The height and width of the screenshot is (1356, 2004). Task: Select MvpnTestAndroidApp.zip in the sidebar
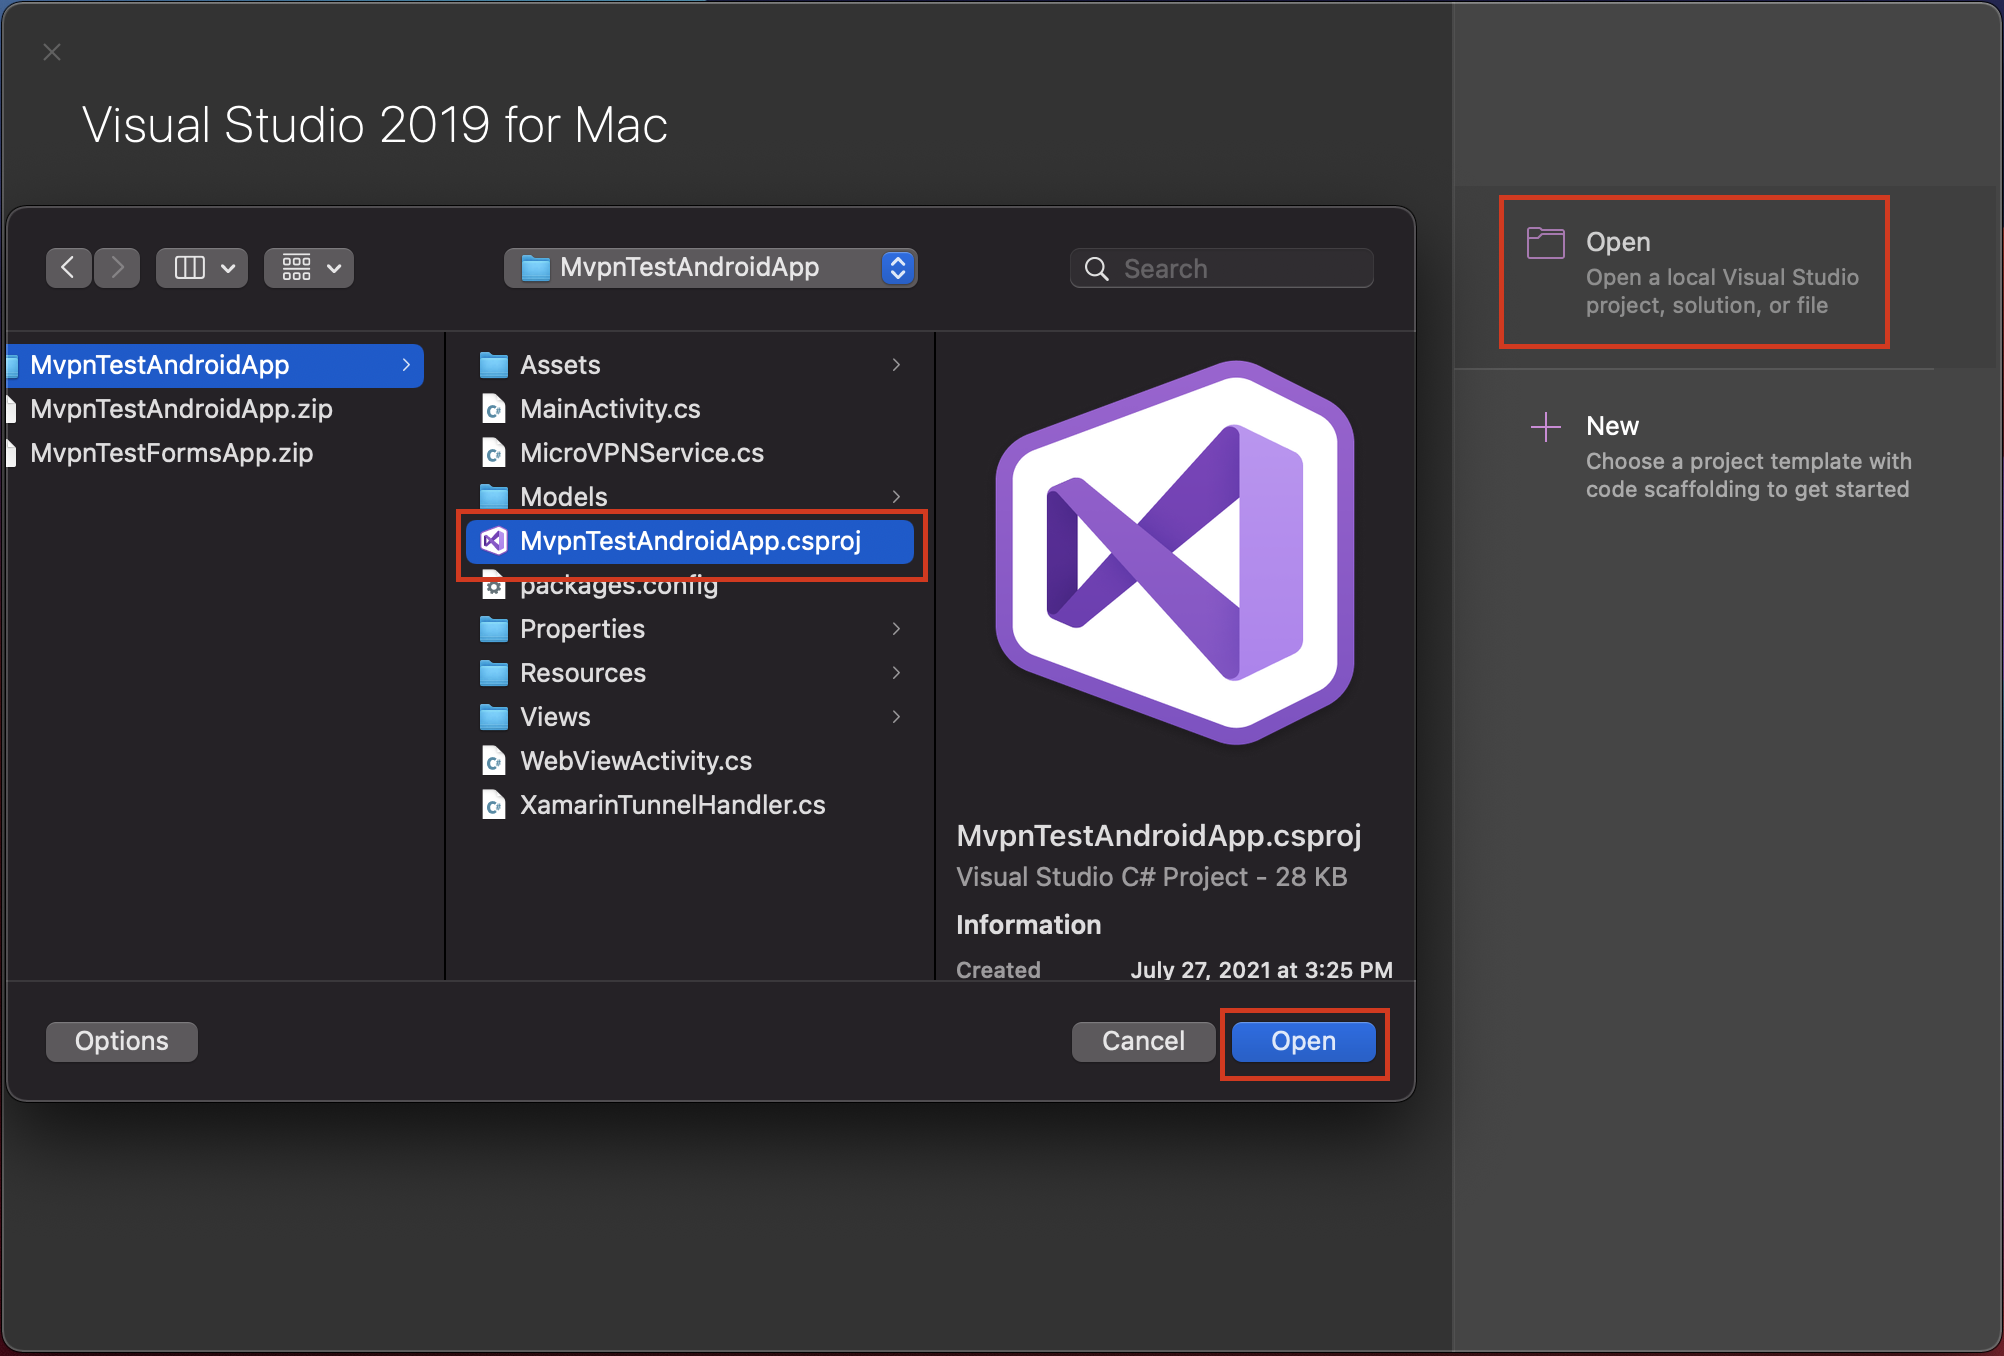tap(181, 409)
